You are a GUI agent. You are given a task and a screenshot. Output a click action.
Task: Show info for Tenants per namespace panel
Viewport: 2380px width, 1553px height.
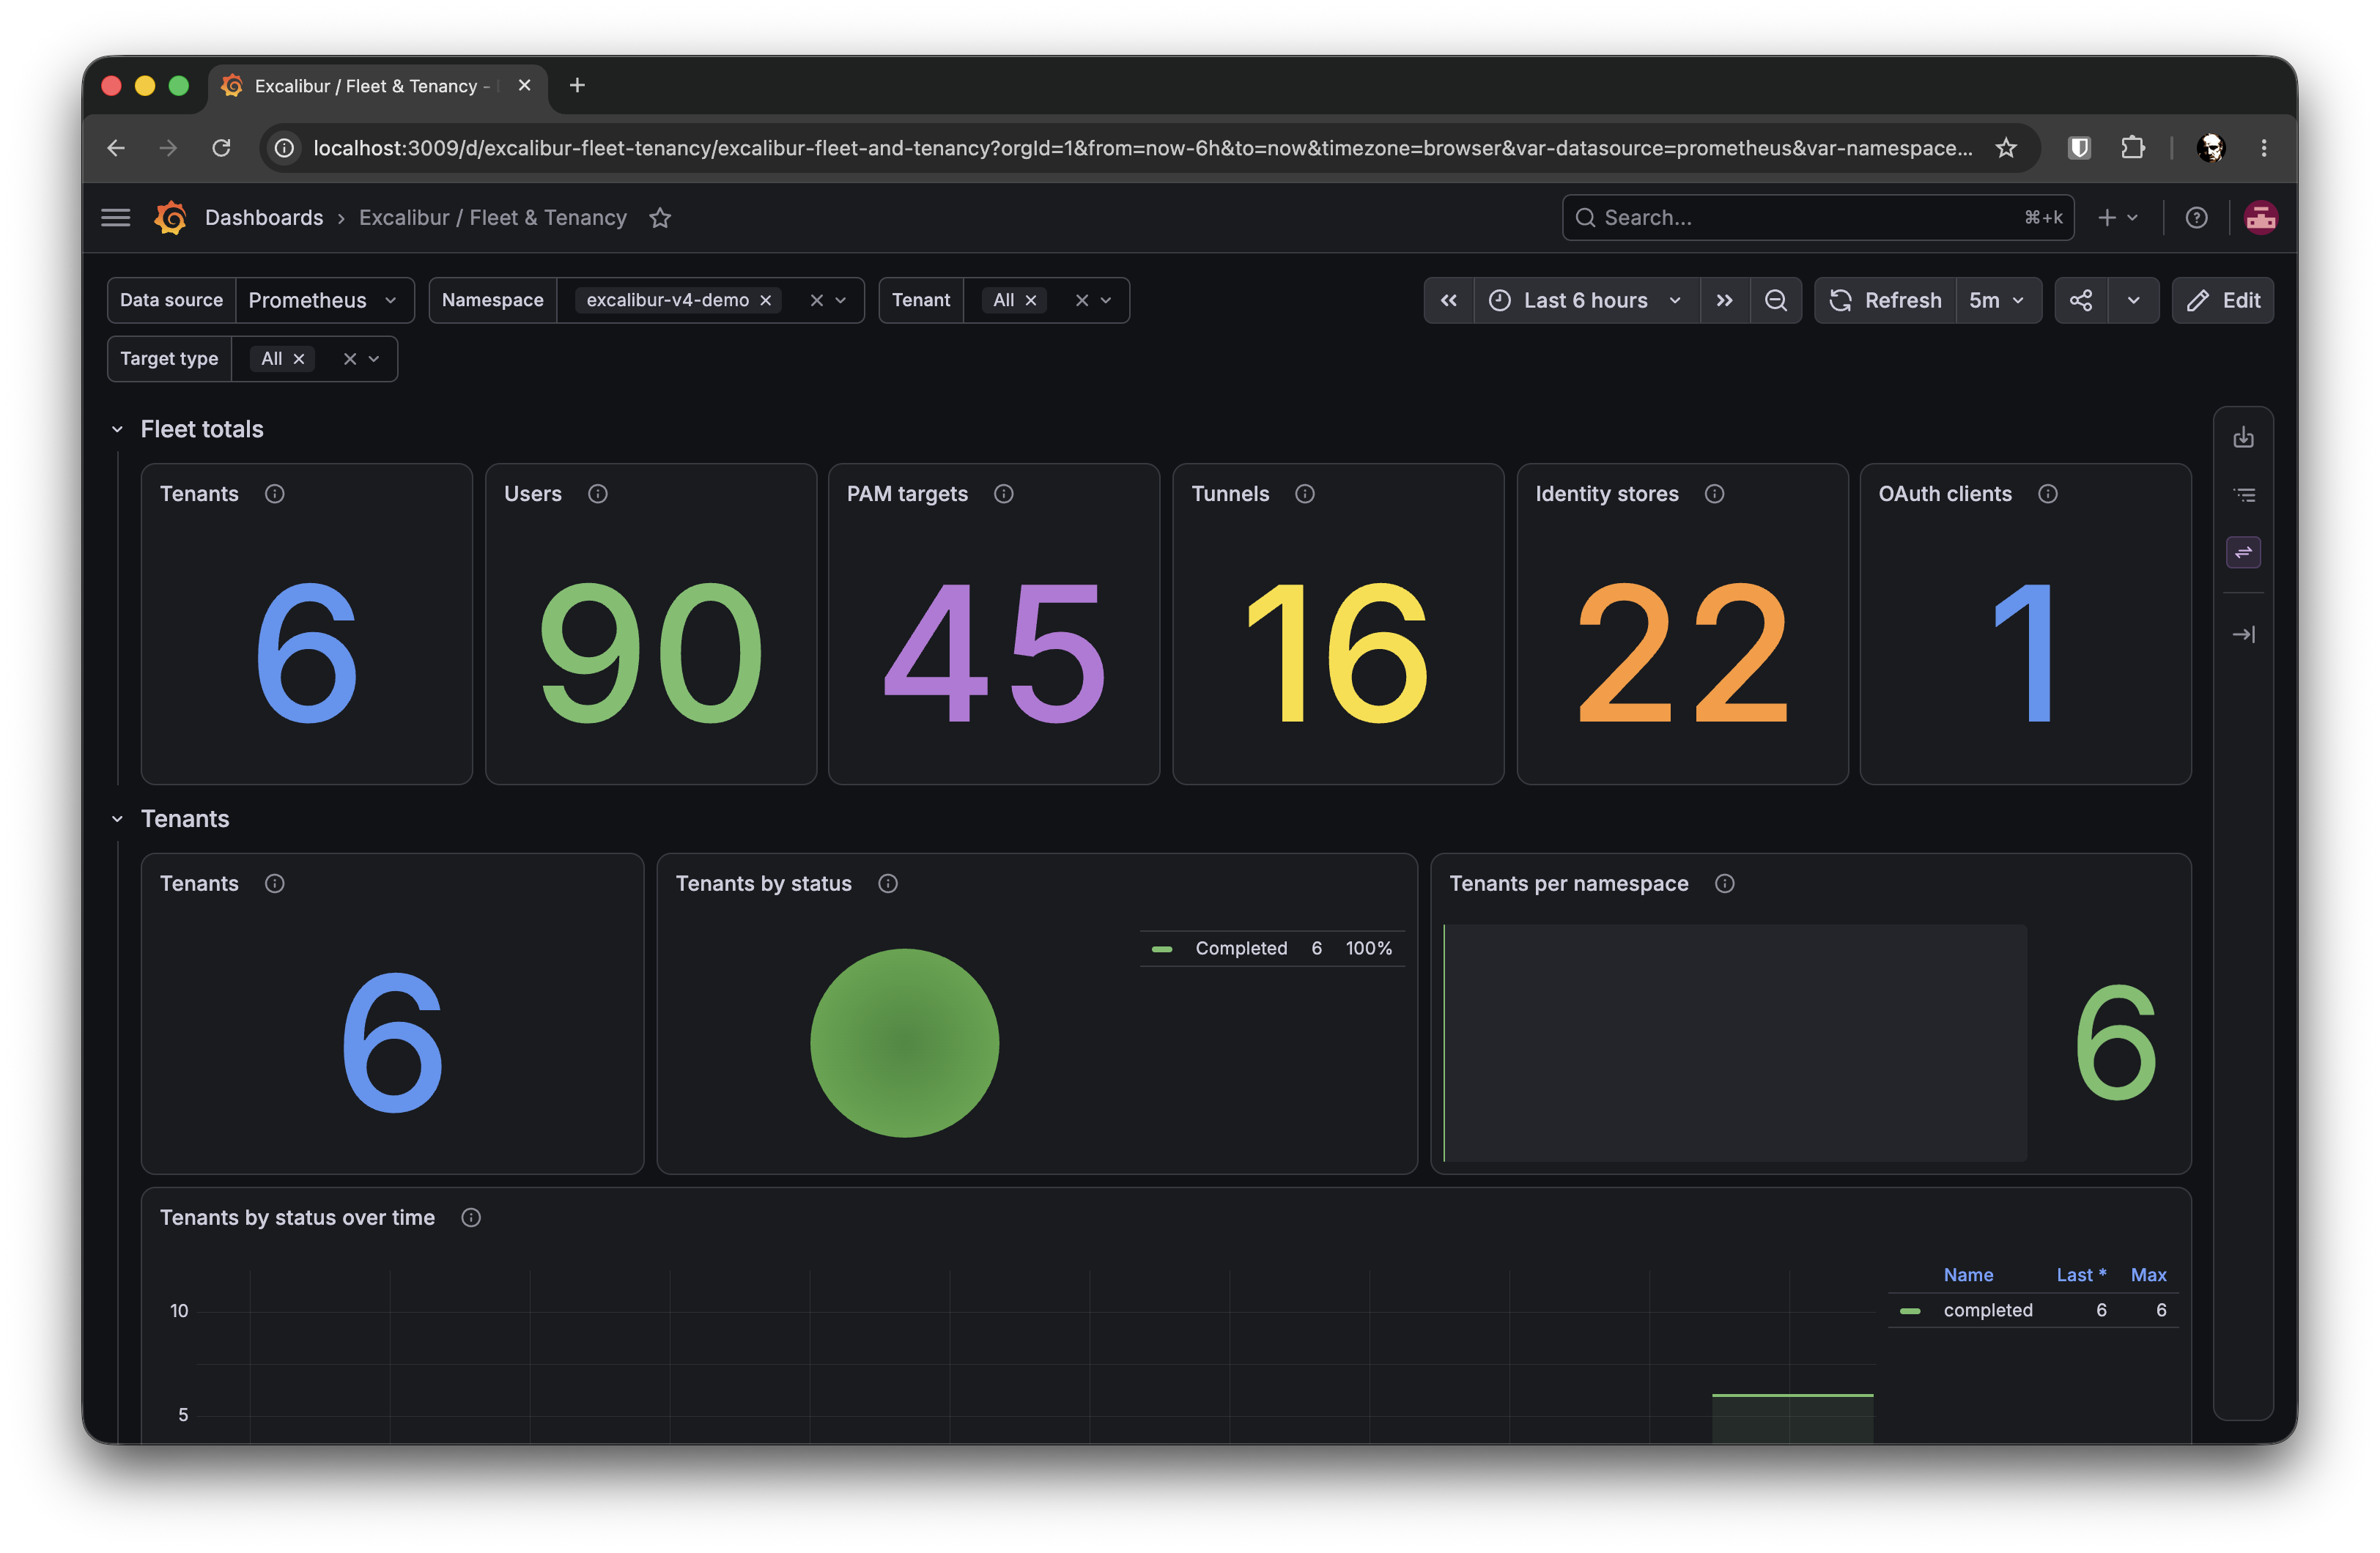tap(1725, 883)
